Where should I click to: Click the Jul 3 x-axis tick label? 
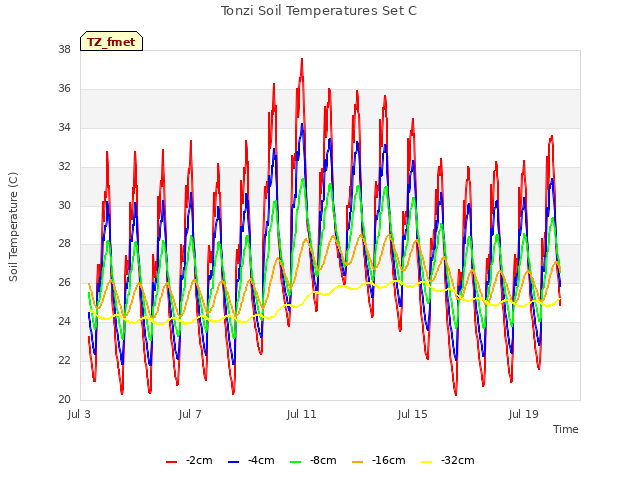79,414
